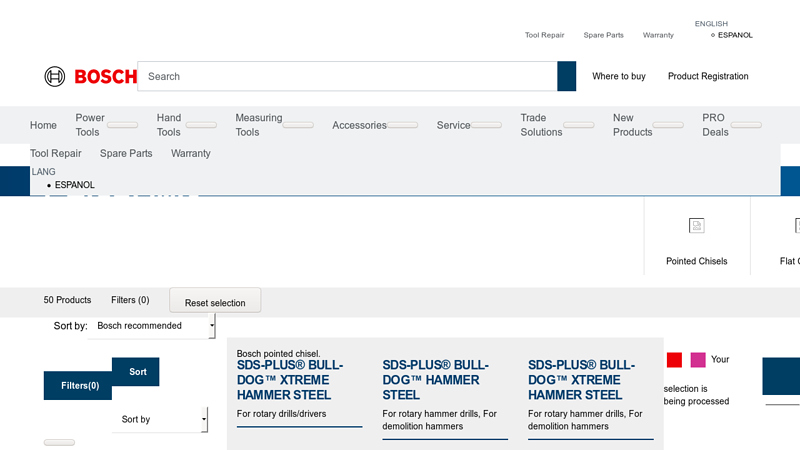Open the Trade Solutions menu

pyautogui.click(x=541, y=125)
